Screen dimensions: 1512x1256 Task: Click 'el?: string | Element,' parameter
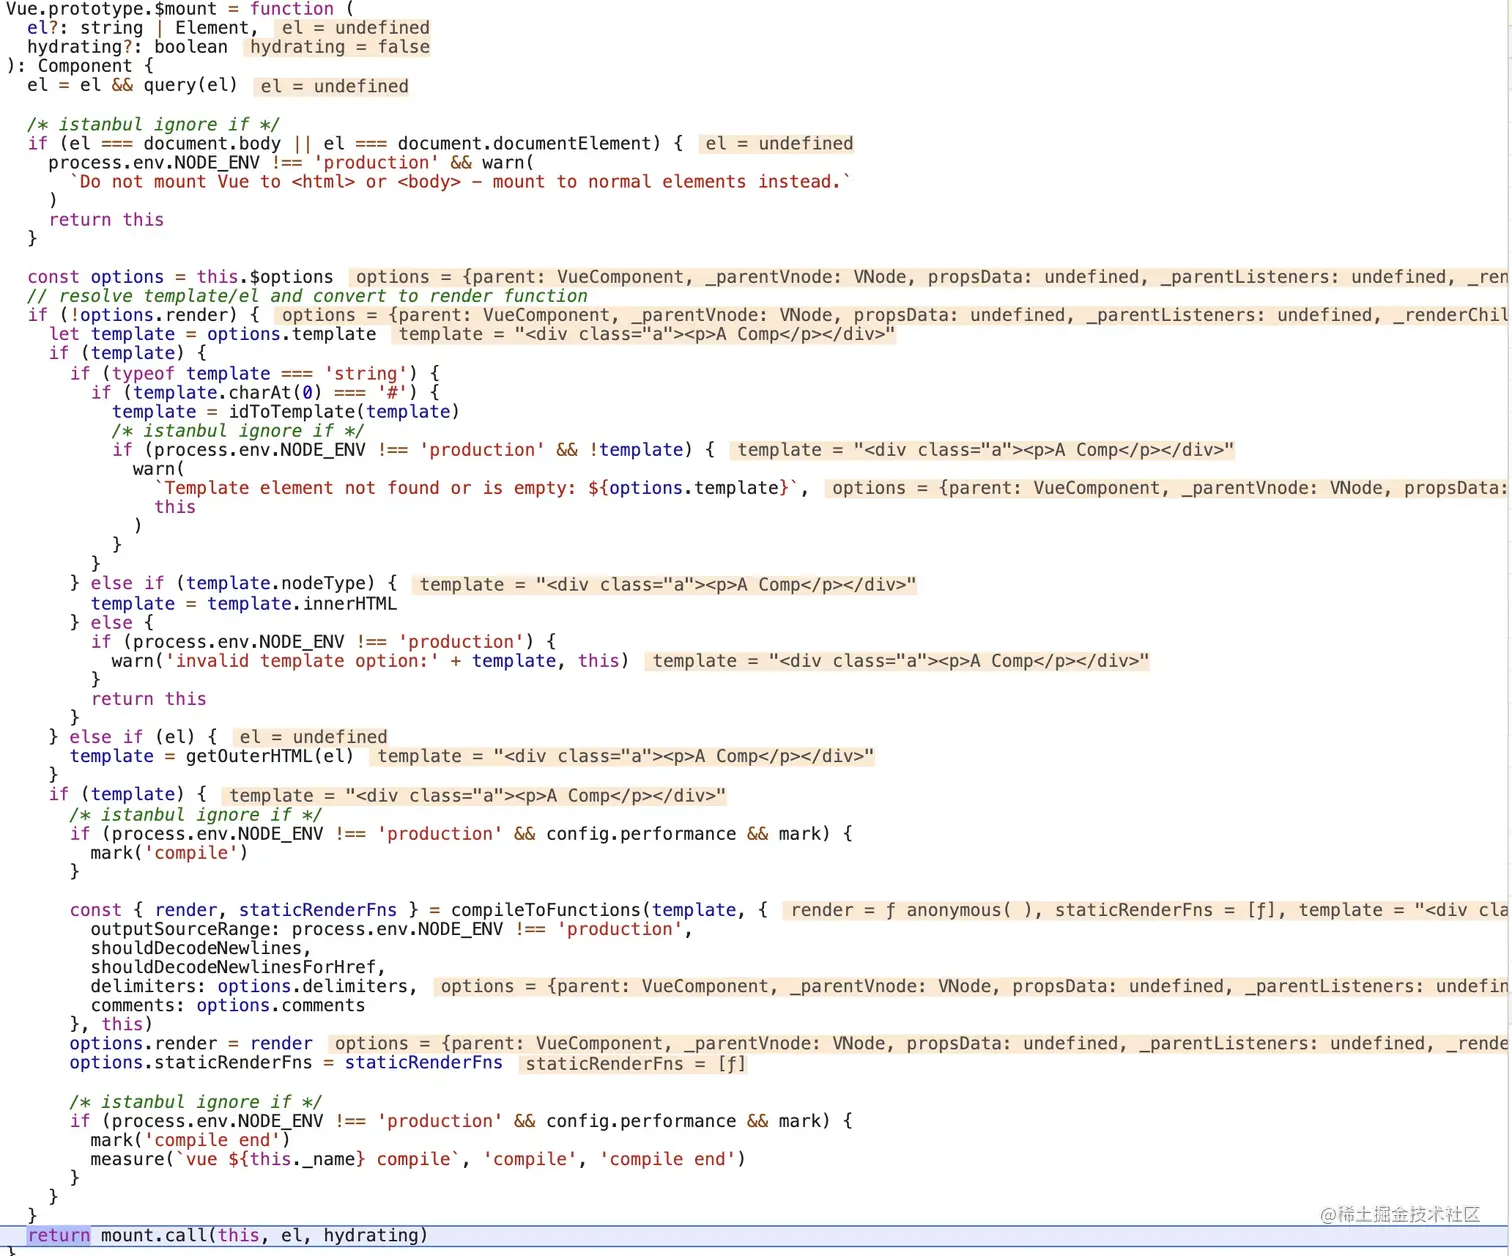click(x=143, y=28)
